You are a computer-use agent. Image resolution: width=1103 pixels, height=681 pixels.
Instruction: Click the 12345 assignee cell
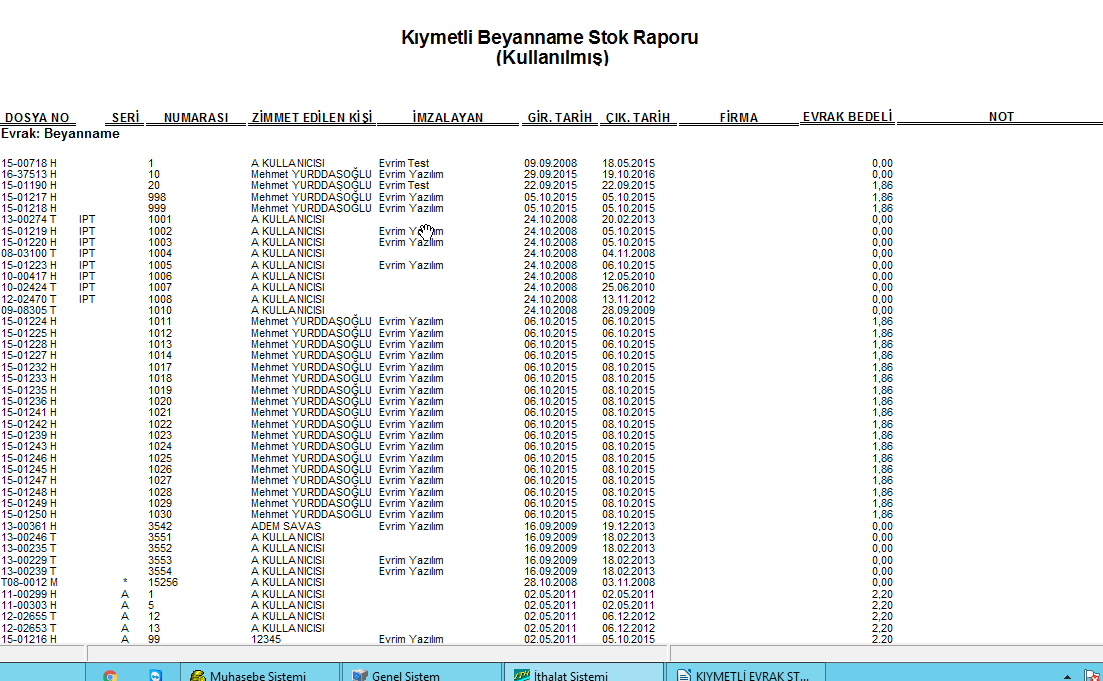266,639
